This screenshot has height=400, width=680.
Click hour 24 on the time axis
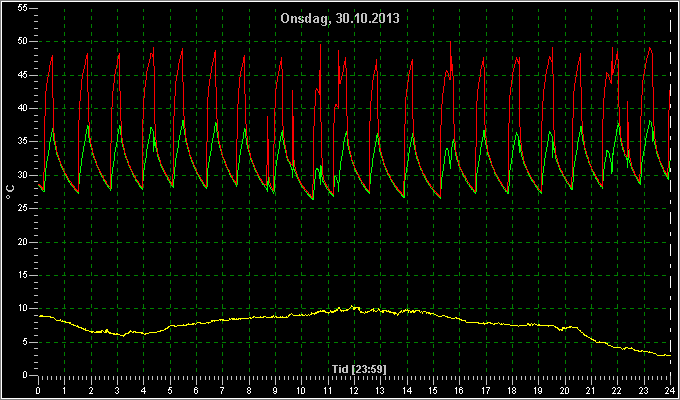click(670, 390)
